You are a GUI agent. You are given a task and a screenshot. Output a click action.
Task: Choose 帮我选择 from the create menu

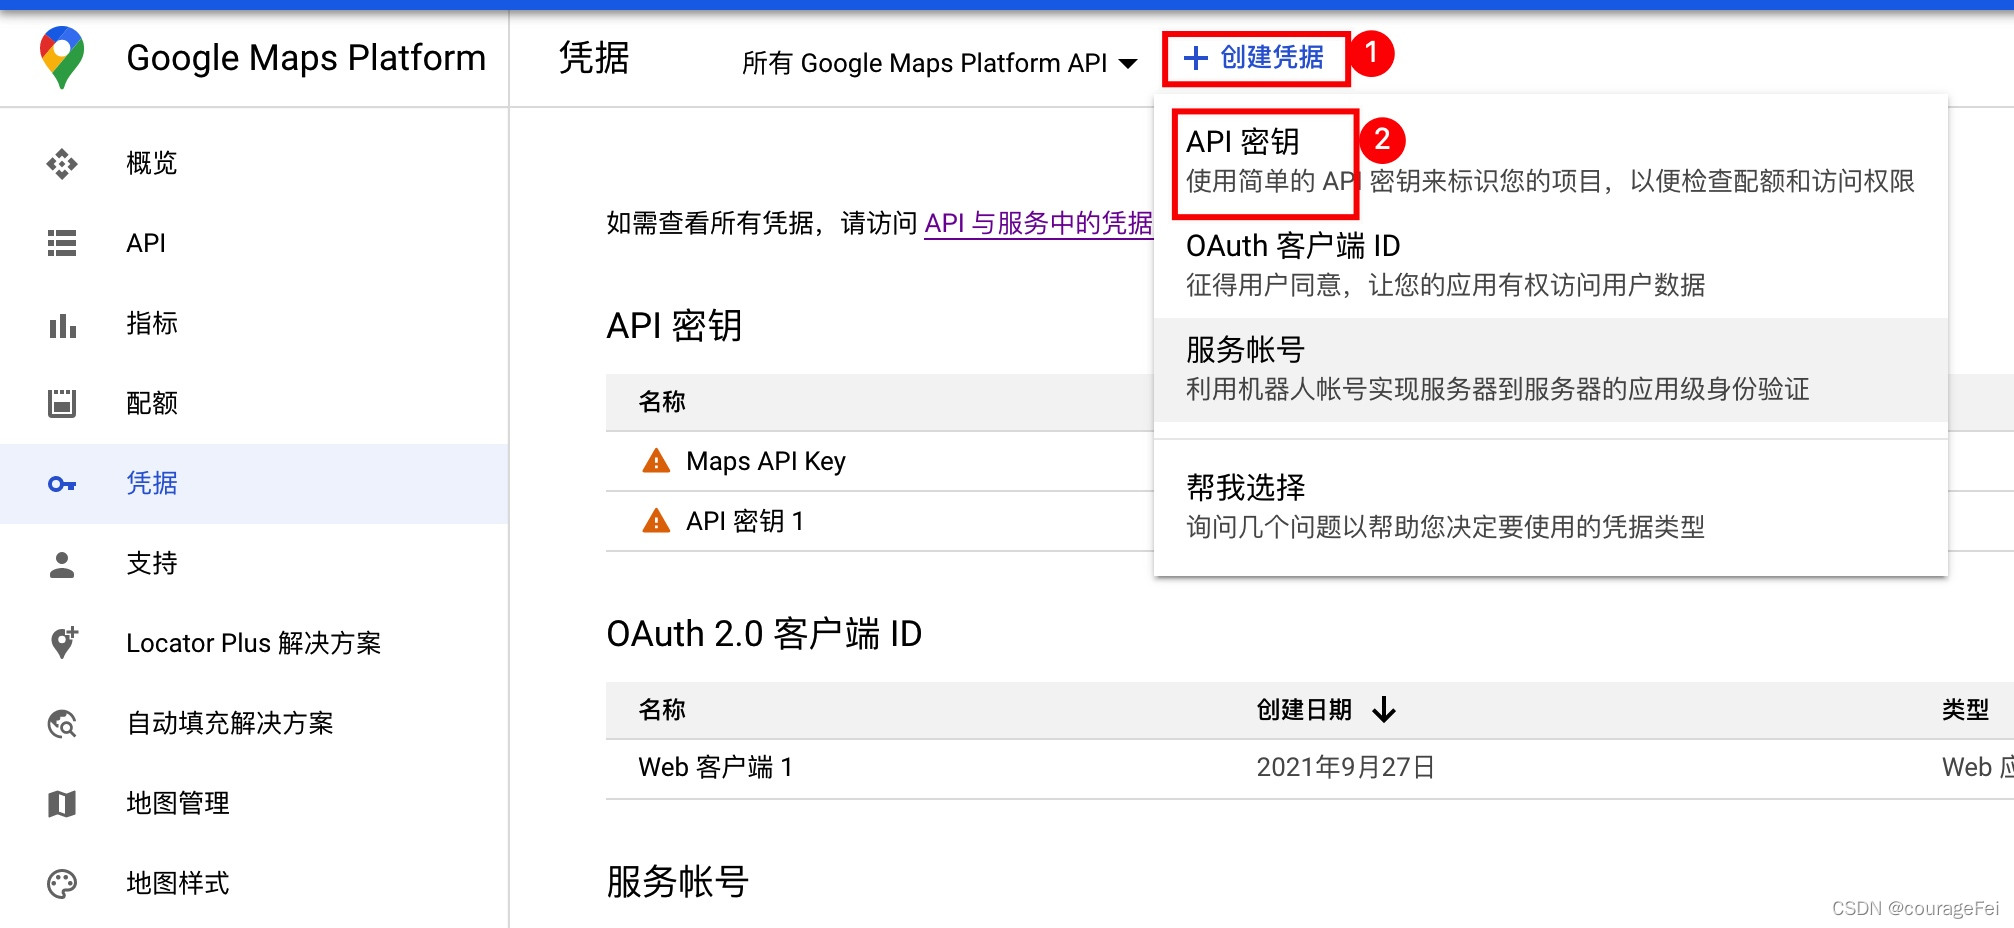tap(1550, 507)
